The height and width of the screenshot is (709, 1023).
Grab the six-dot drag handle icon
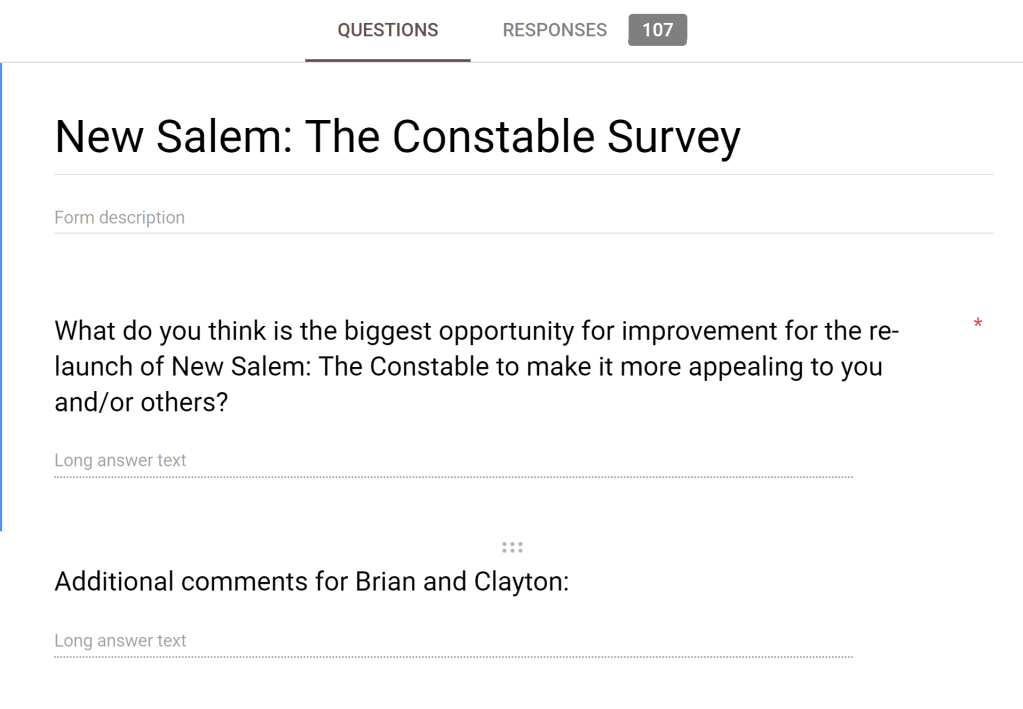click(x=512, y=547)
